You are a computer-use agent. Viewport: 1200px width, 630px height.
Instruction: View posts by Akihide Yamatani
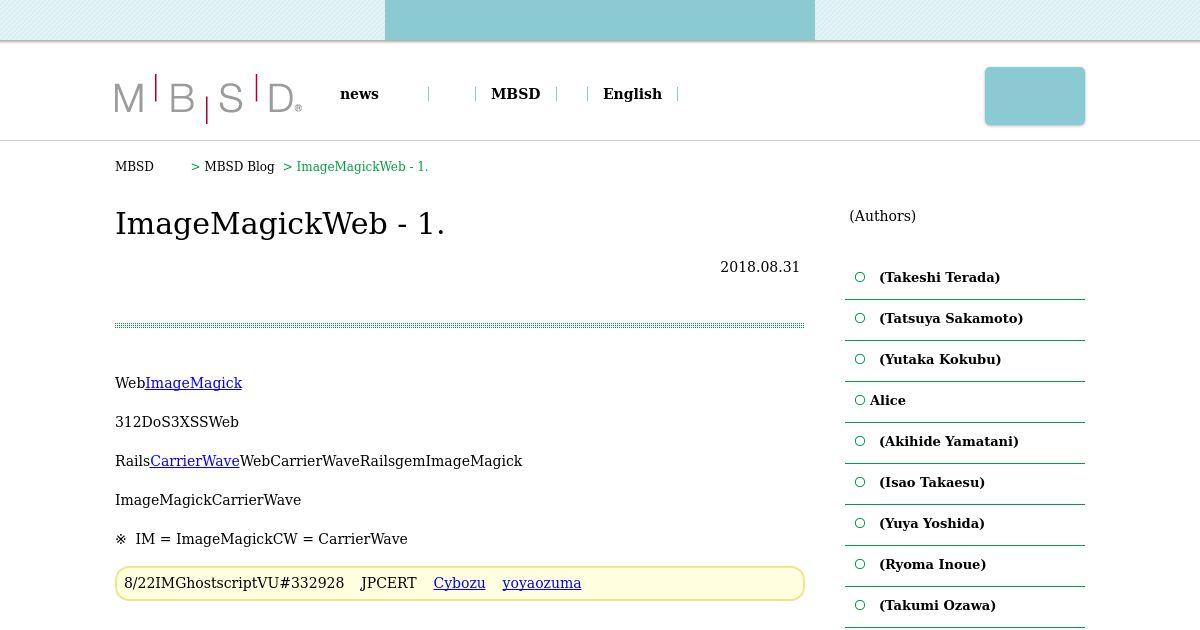pyautogui.click(x=949, y=442)
